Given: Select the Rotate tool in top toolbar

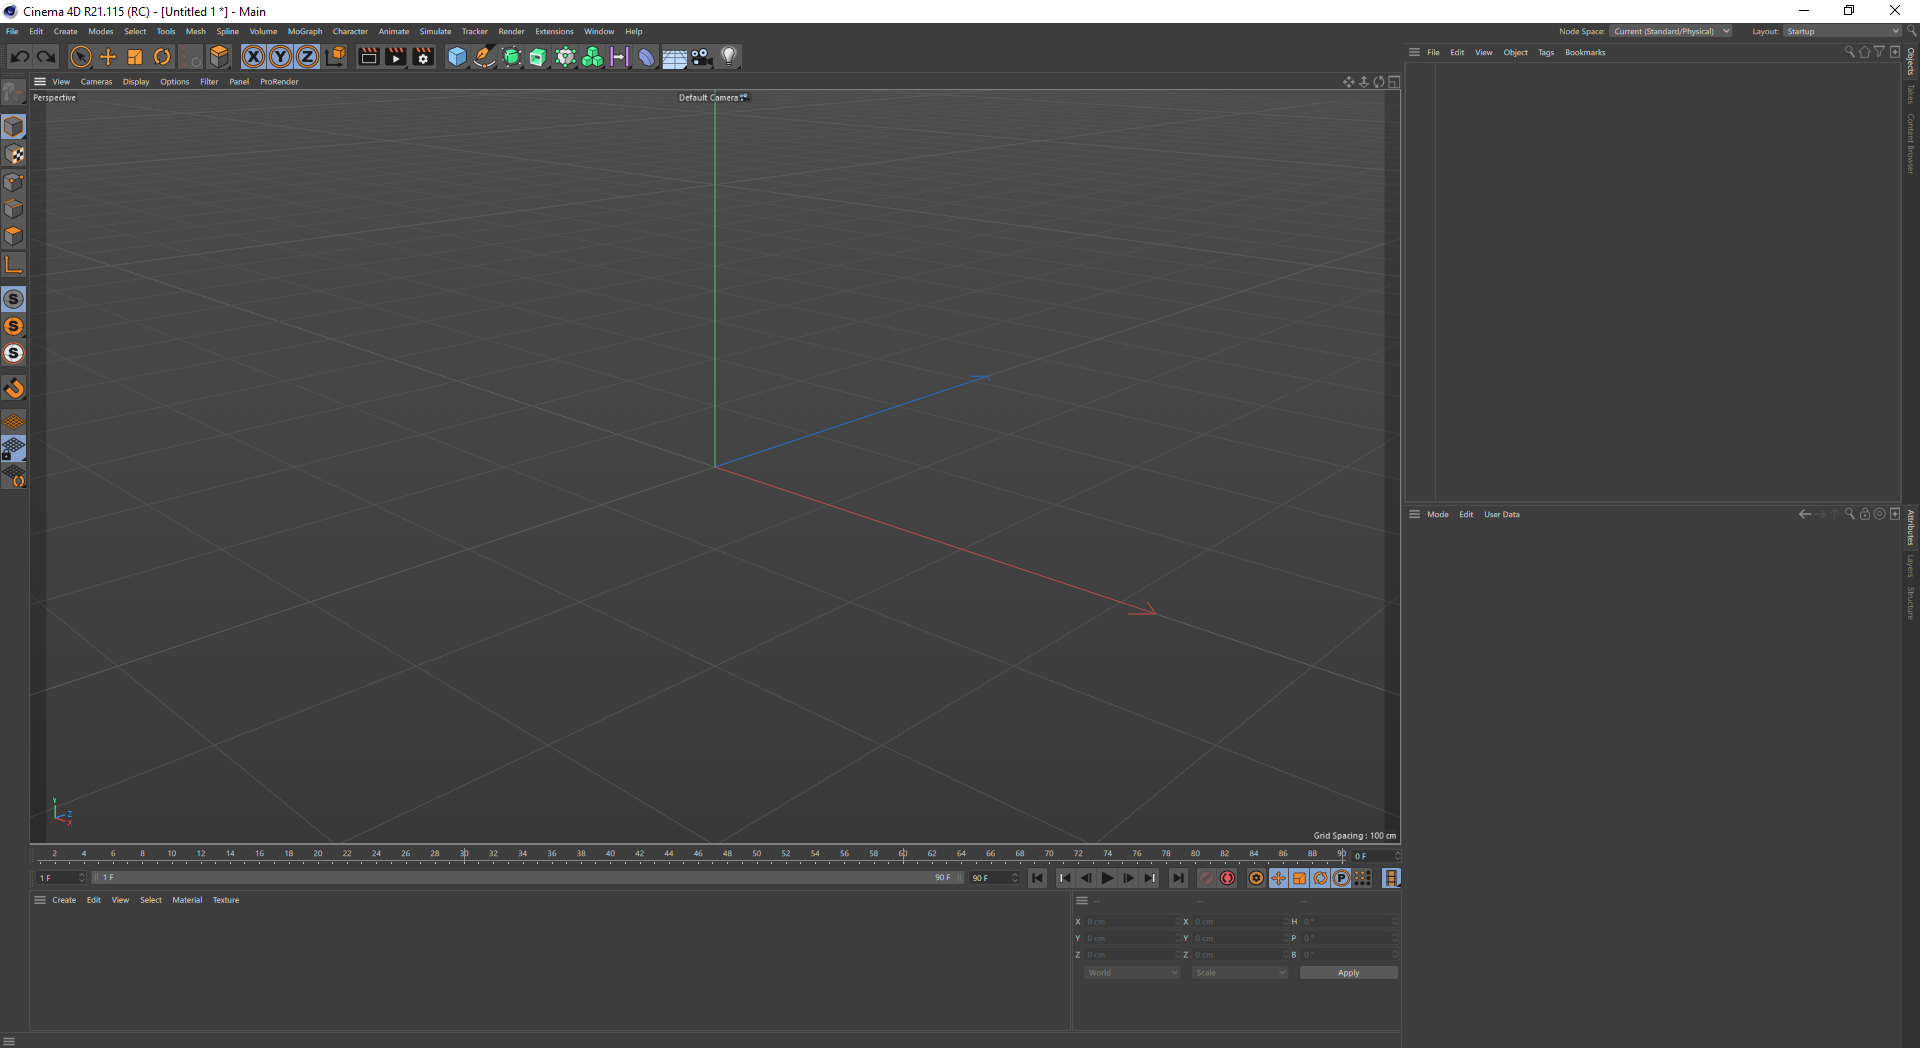Looking at the screenshot, I should (x=162, y=57).
